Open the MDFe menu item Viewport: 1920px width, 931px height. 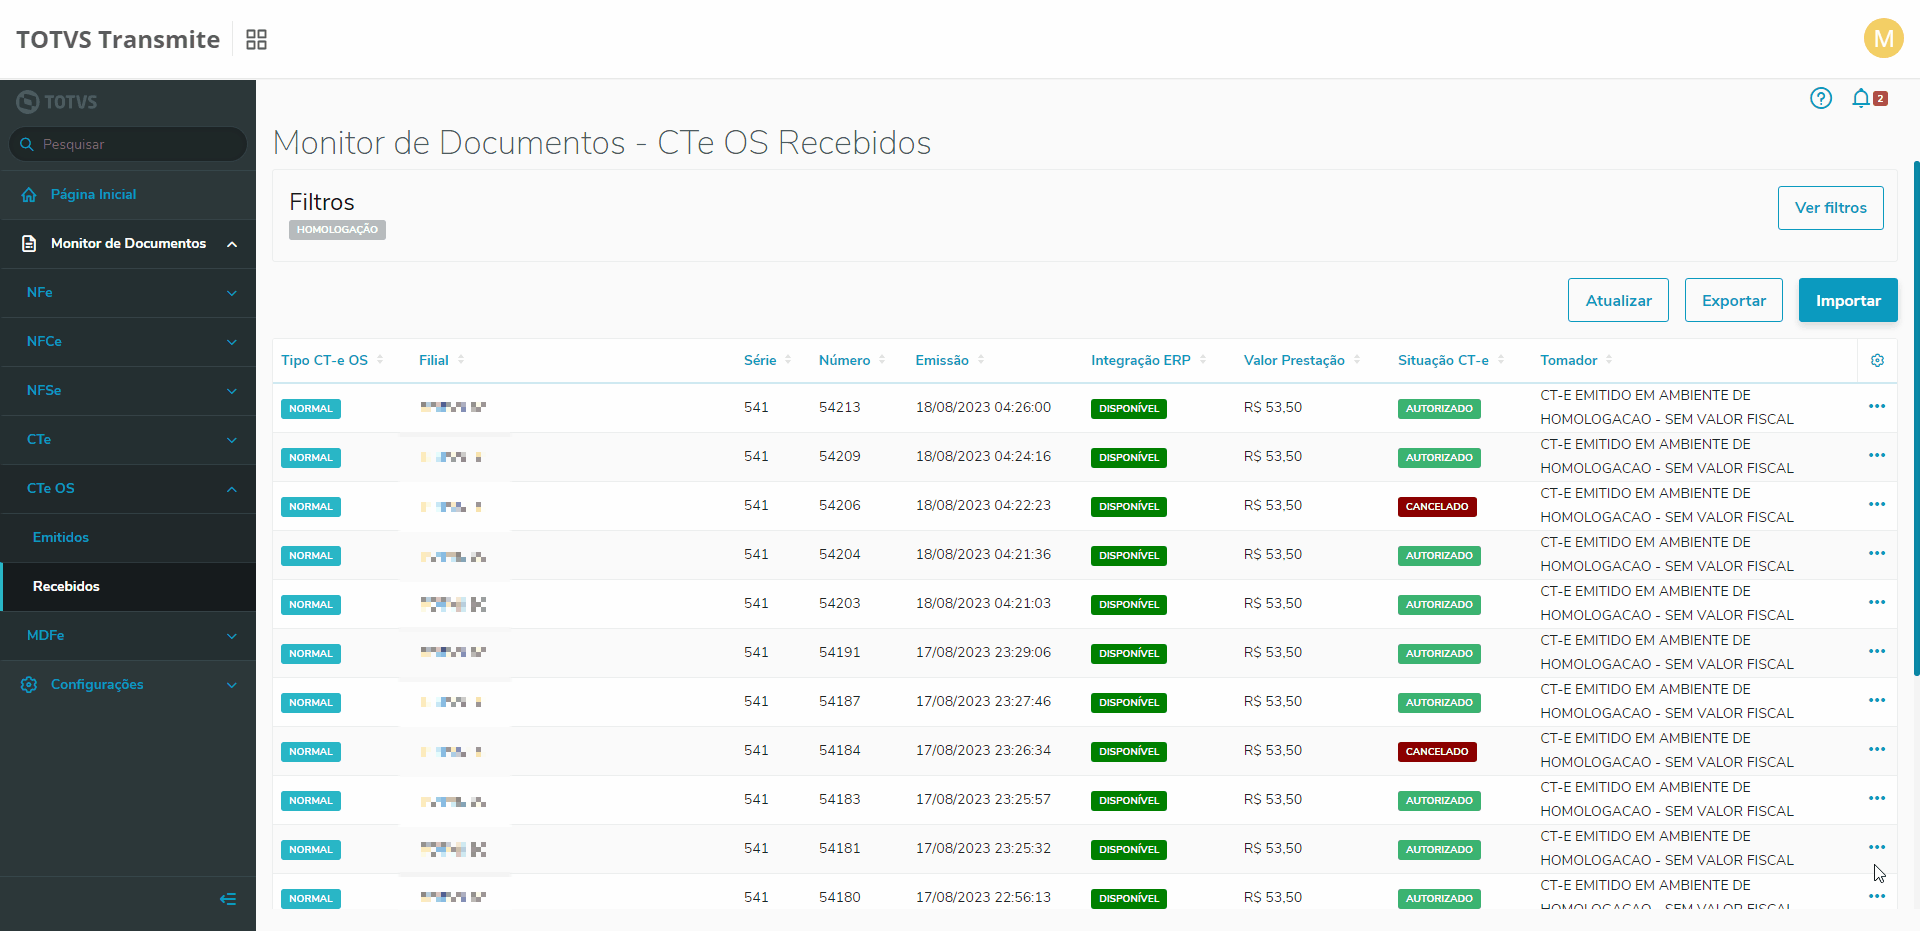pyautogui.click(x=128, y=636)
